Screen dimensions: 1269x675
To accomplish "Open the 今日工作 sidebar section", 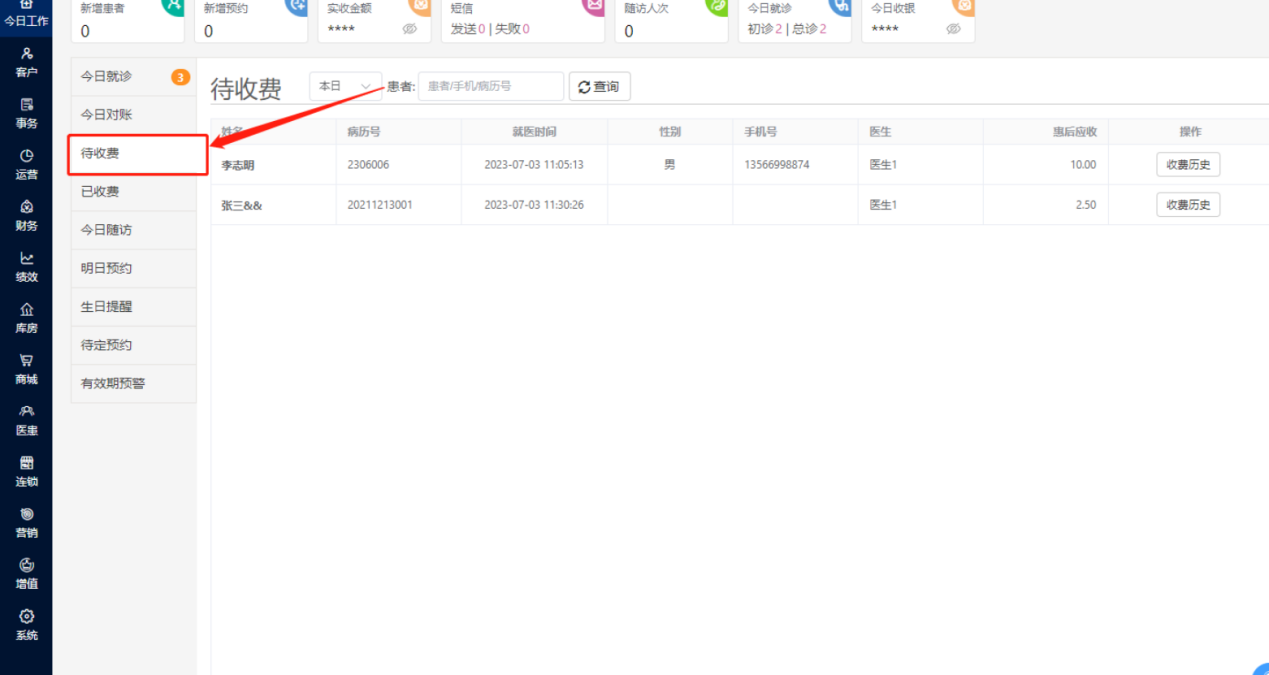I will pyautogui.click(x=26, y=14).
